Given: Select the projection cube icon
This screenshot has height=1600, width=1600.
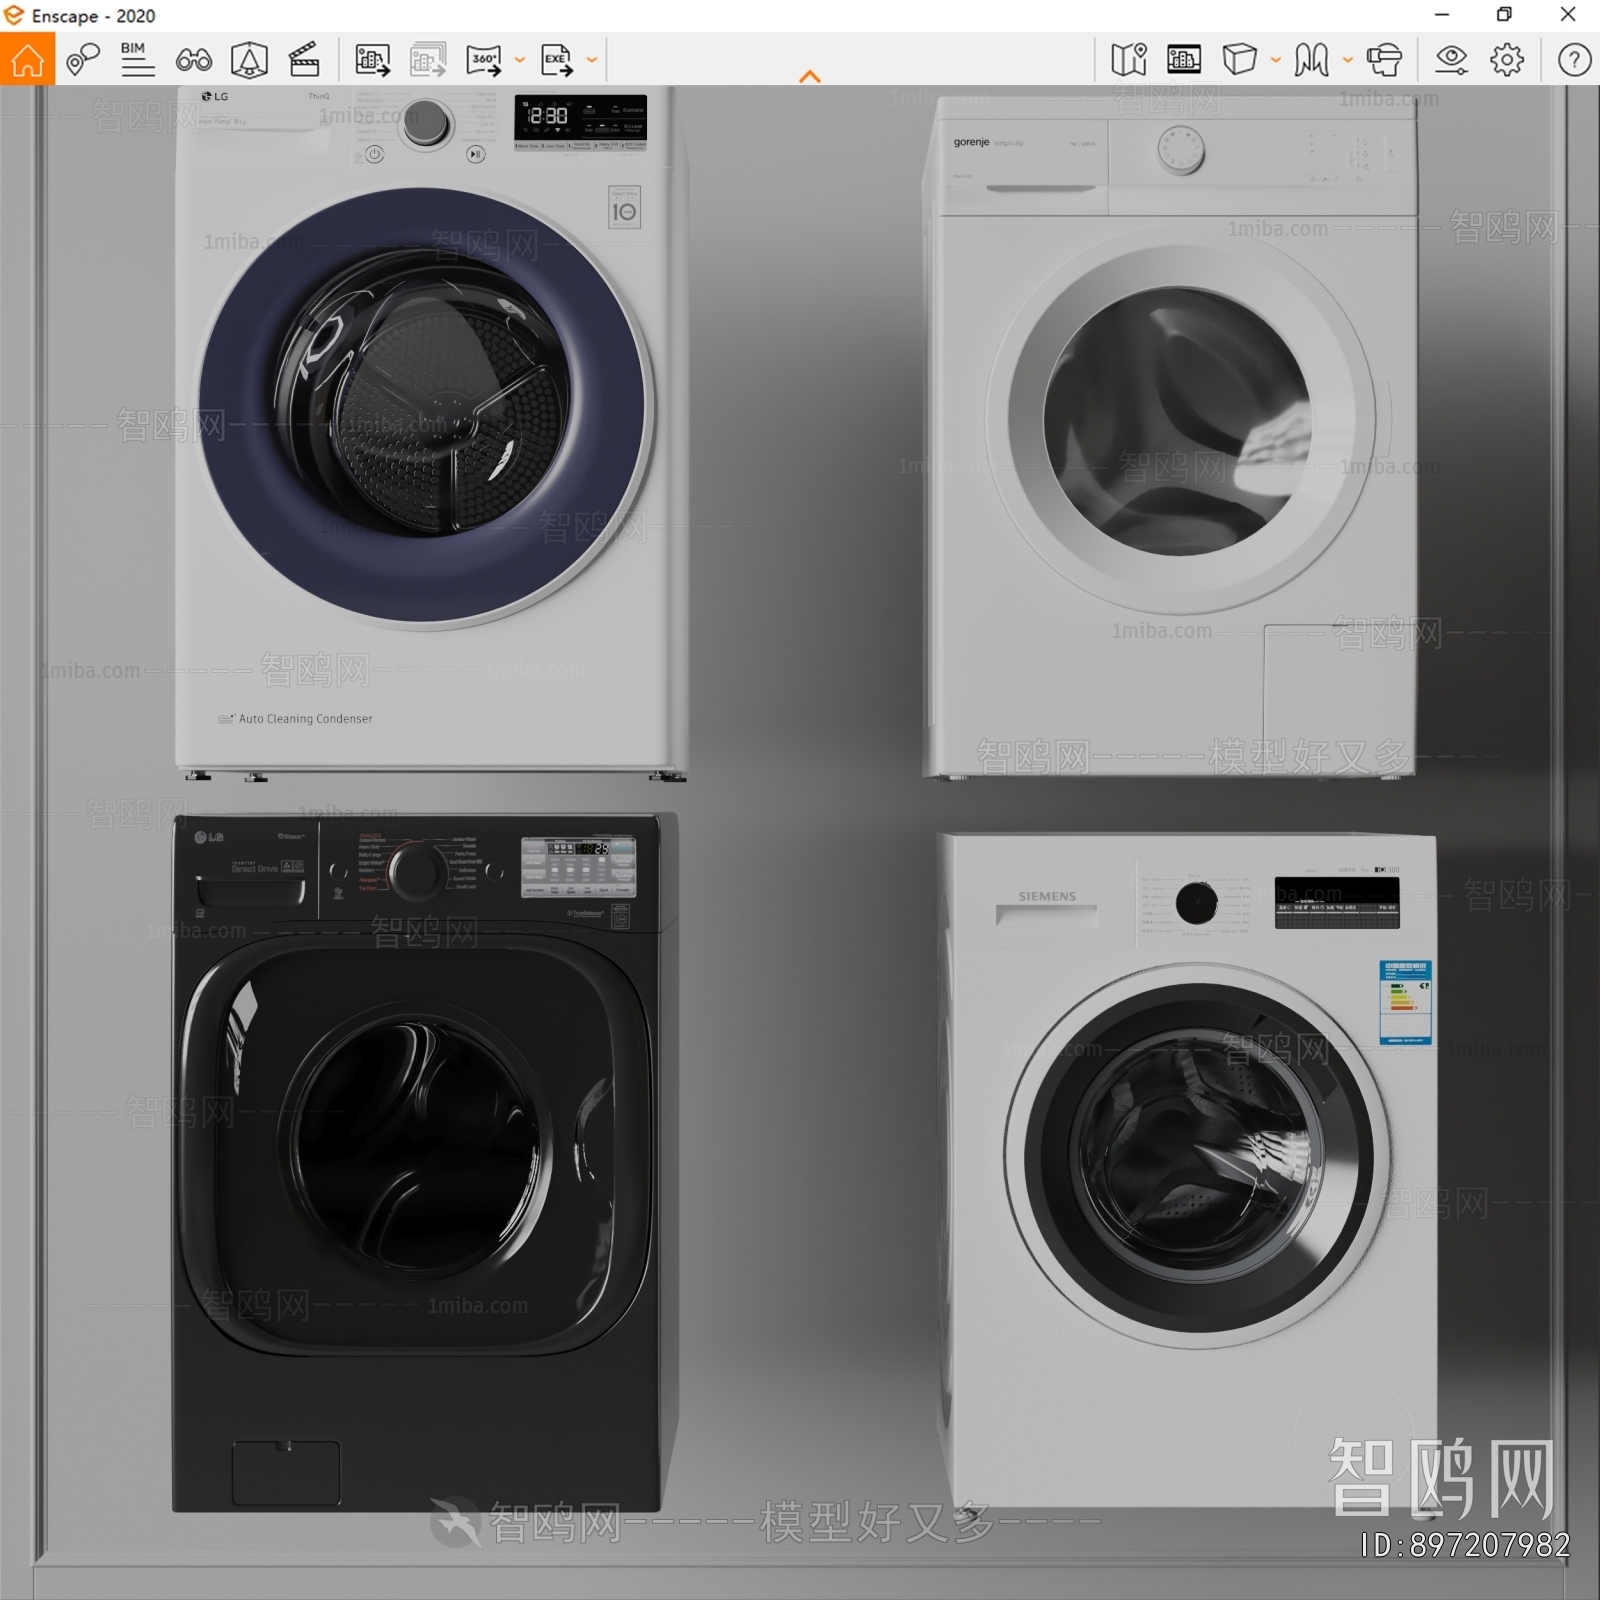Looking at the screenshot, I should pos(1239,60).
